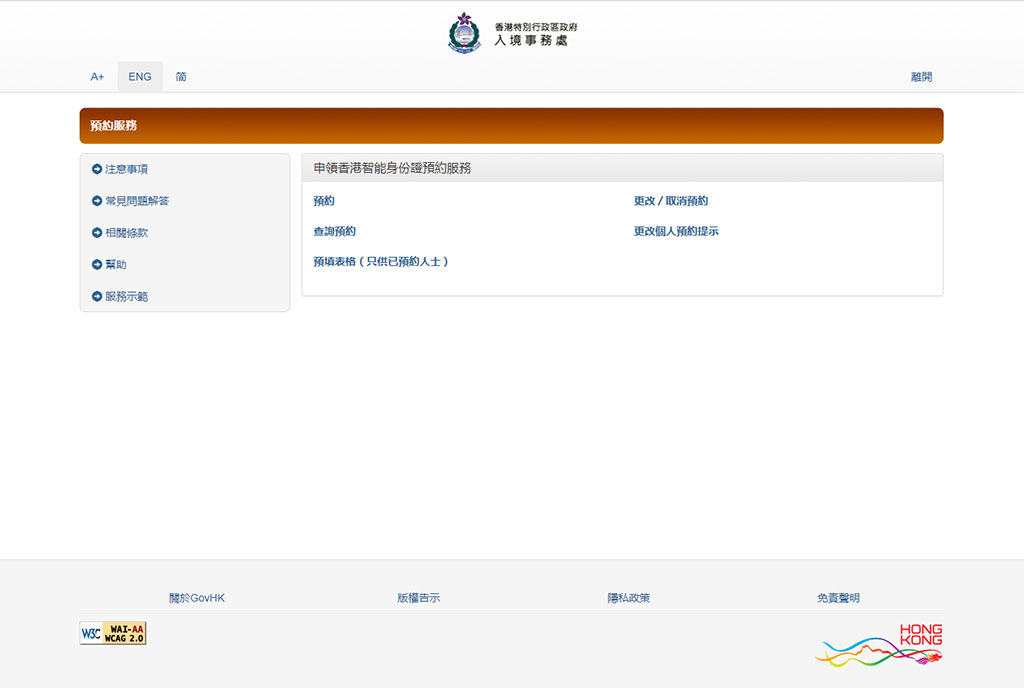1024x688 pixels.
Task: Click 離開 to exit
Action: tap(921, 76)
